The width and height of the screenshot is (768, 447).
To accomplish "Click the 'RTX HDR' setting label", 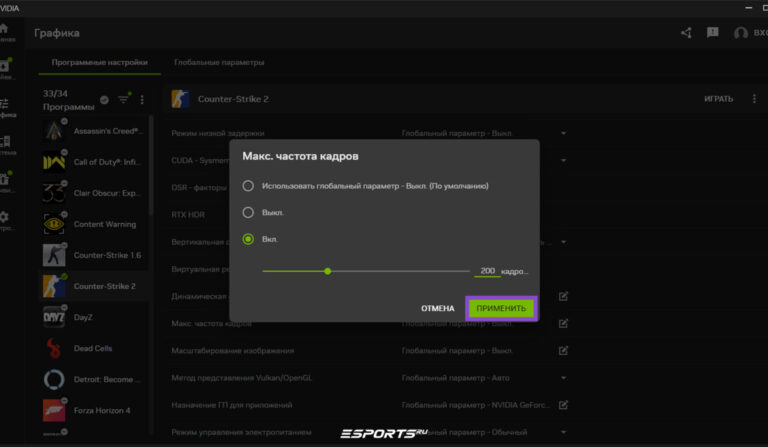I will [188, 214].
